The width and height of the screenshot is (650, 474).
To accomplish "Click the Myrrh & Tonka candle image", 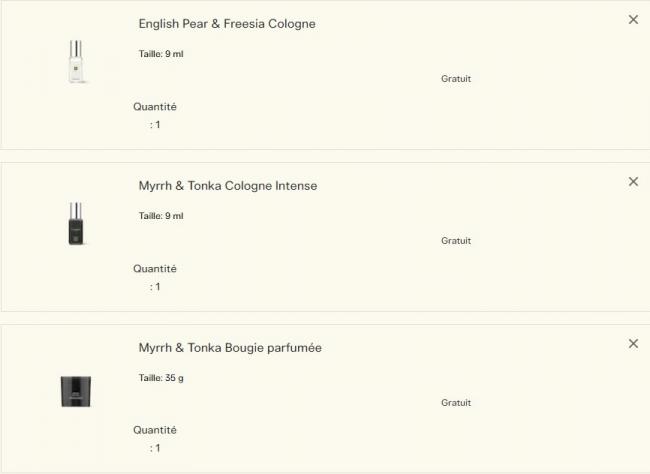I will click(x=76, y=390).
